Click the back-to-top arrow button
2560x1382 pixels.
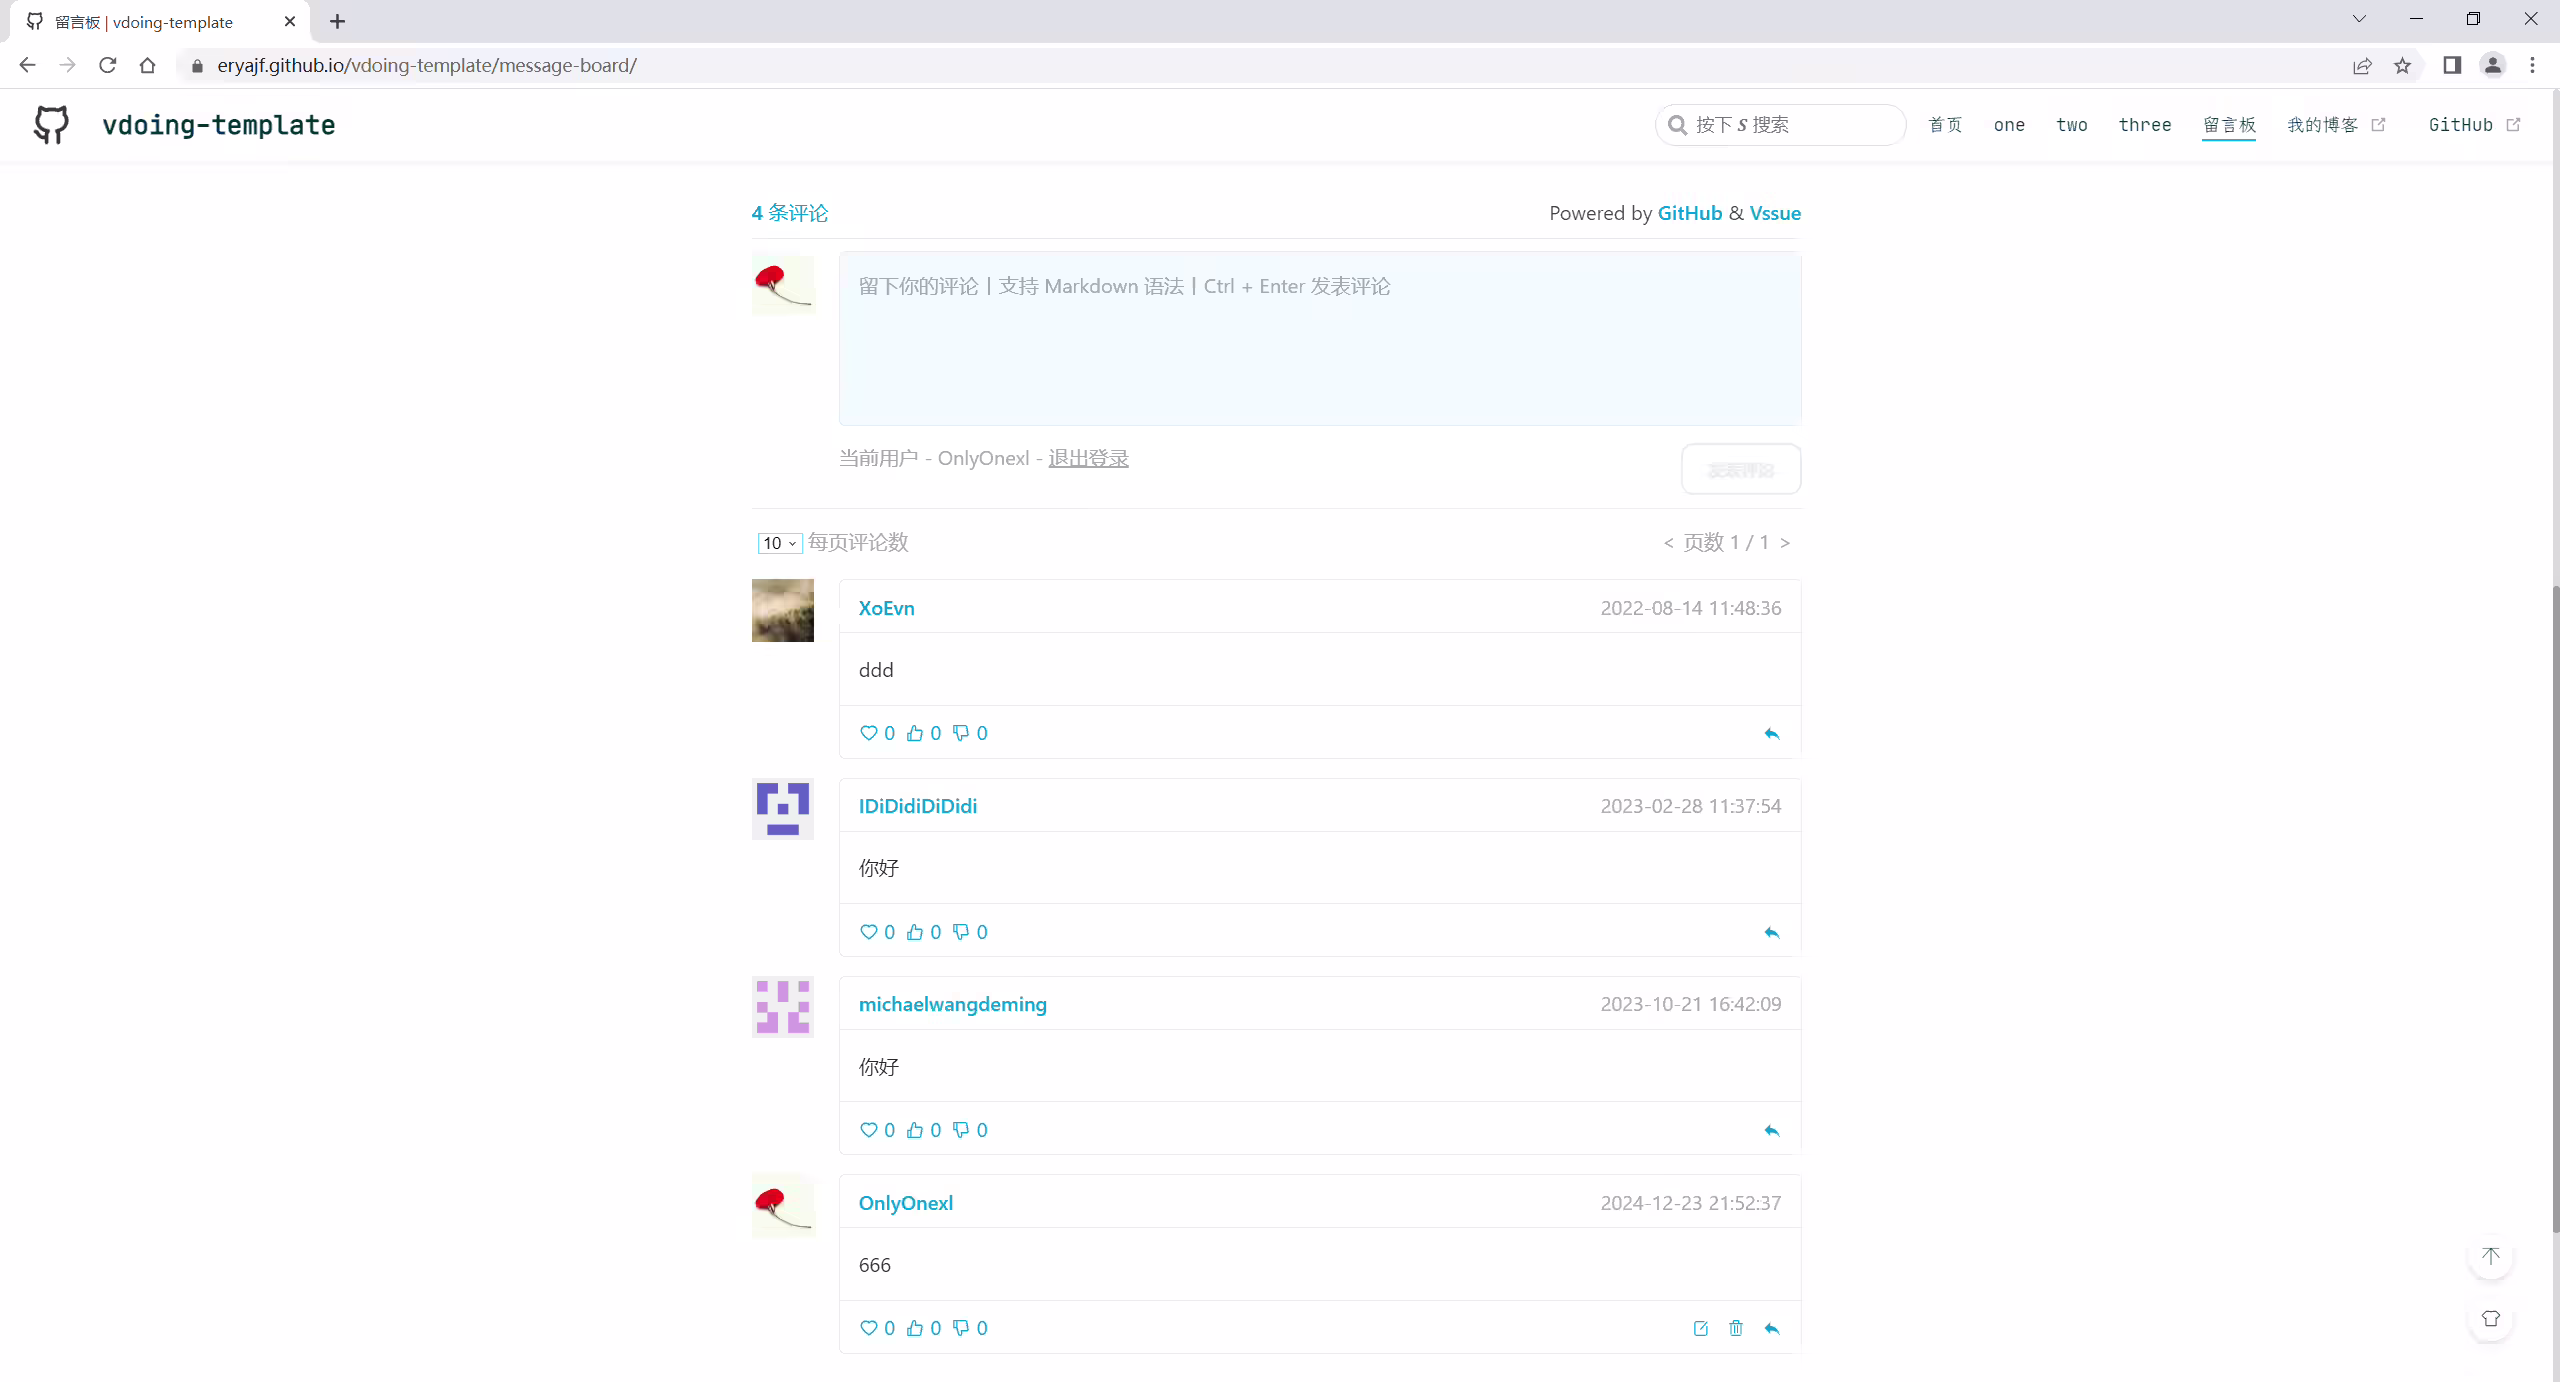tap(2491, 1256)
